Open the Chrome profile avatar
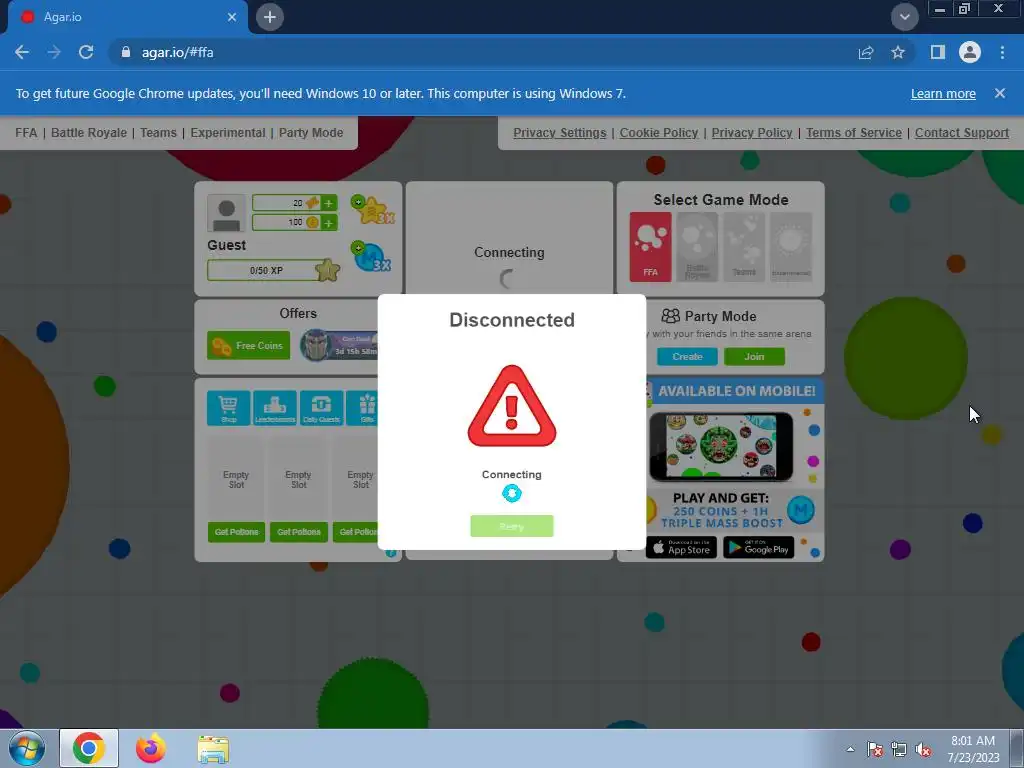 click(970, 52)
